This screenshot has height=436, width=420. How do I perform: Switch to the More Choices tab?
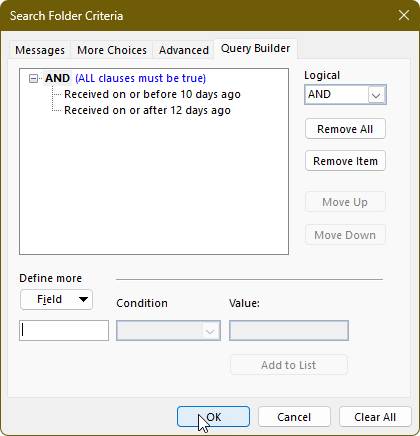[x=112, y=50]
